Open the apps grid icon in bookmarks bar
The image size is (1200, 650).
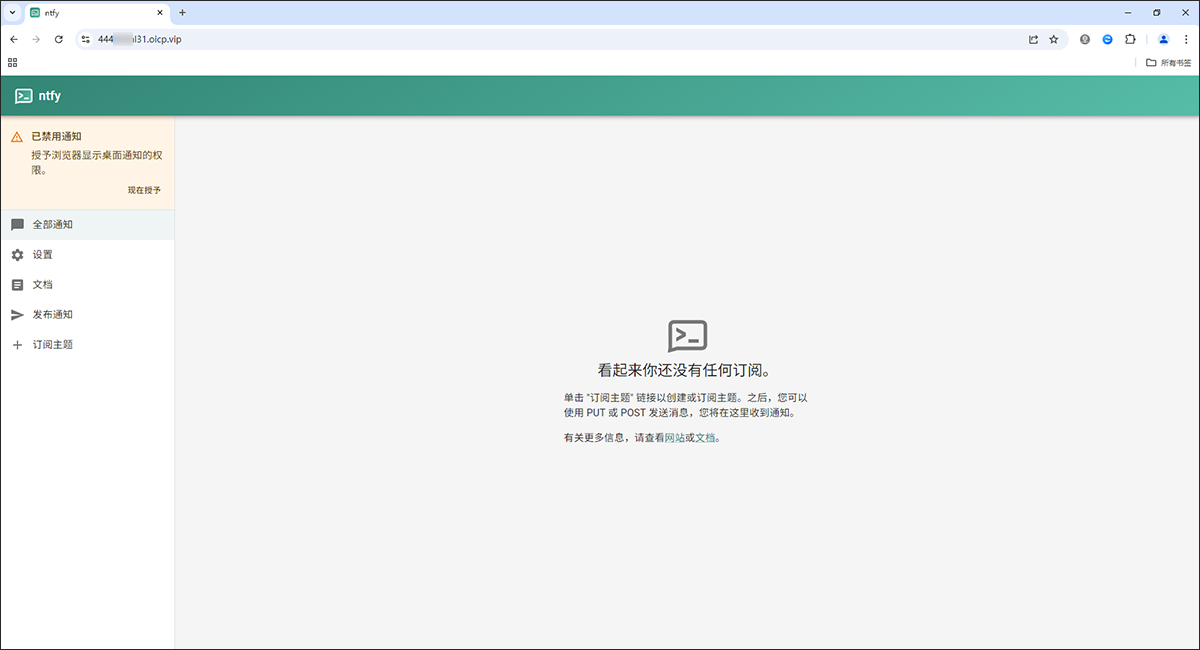13,62
